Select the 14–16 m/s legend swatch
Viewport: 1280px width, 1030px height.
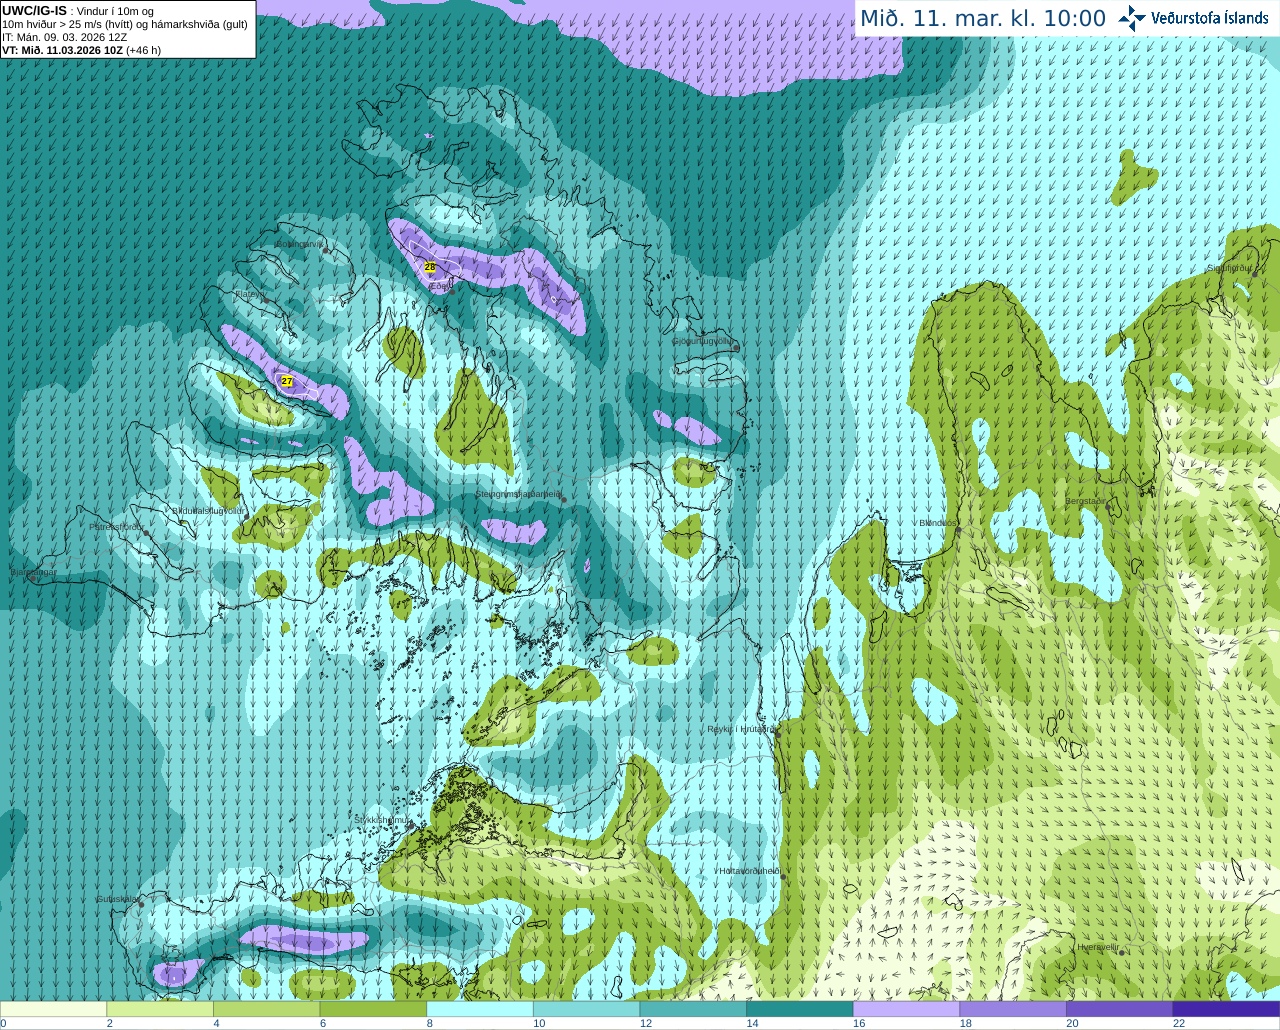point(800,1009)
